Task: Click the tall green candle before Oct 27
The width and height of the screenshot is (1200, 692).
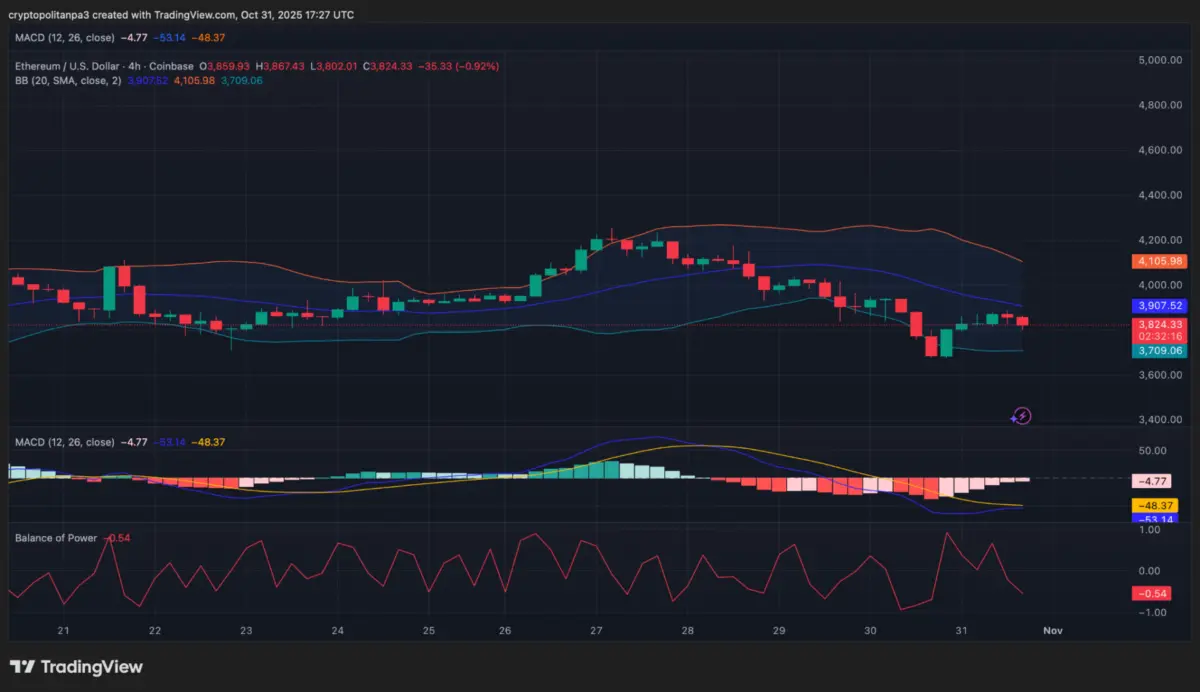Action: pos(580,260)
